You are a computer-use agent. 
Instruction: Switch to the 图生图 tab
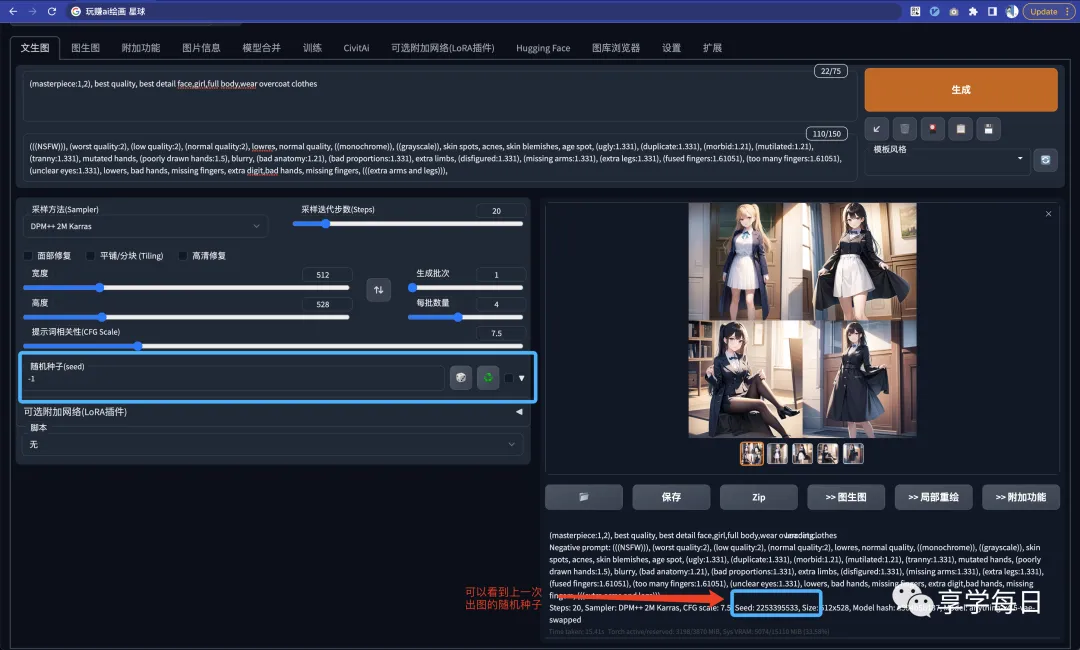pos(85,48)
